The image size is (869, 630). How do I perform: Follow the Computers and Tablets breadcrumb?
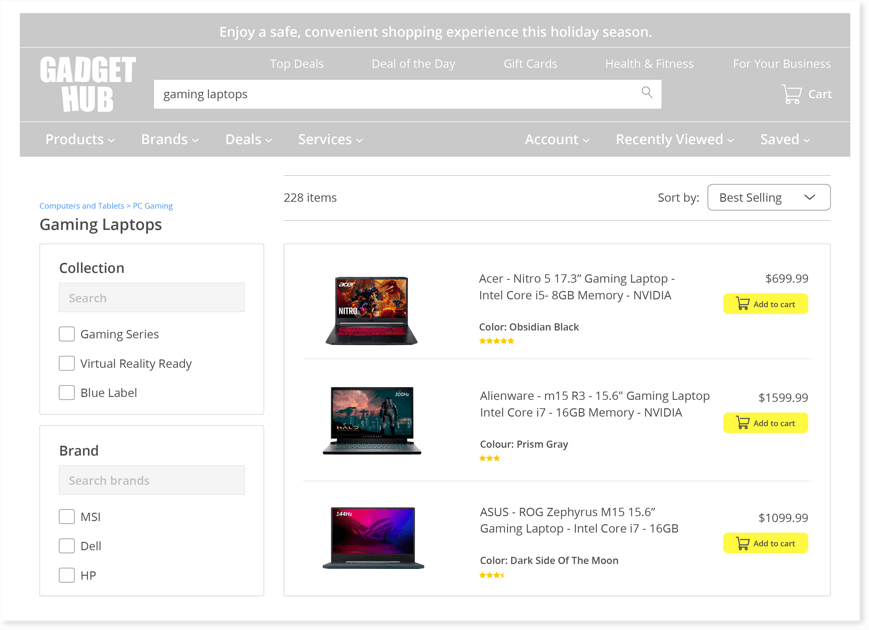[x=81, y=206]
